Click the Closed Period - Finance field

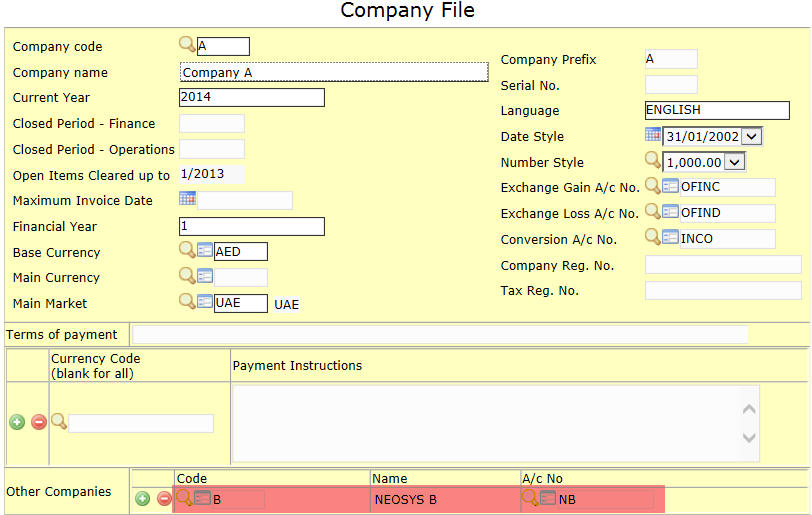[212, 123]
